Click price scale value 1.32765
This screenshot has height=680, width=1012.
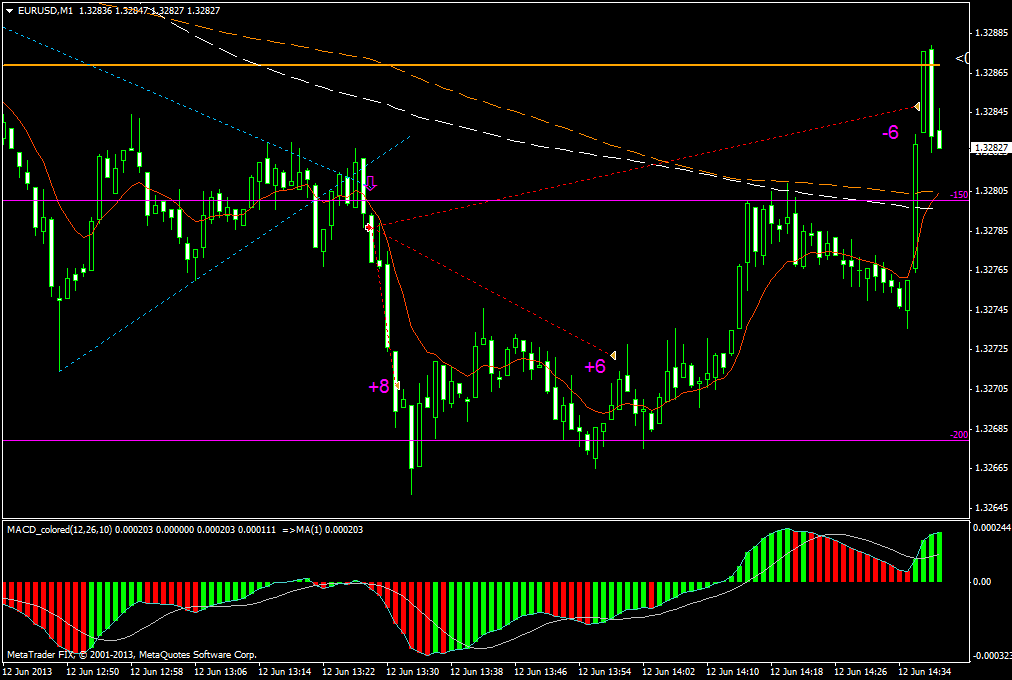992,270
